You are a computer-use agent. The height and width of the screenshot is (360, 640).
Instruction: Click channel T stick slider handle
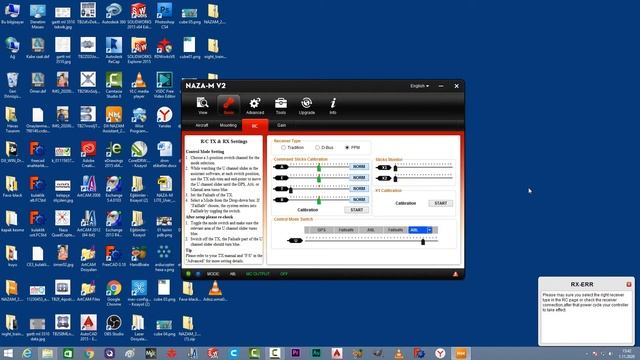point(291,189)
